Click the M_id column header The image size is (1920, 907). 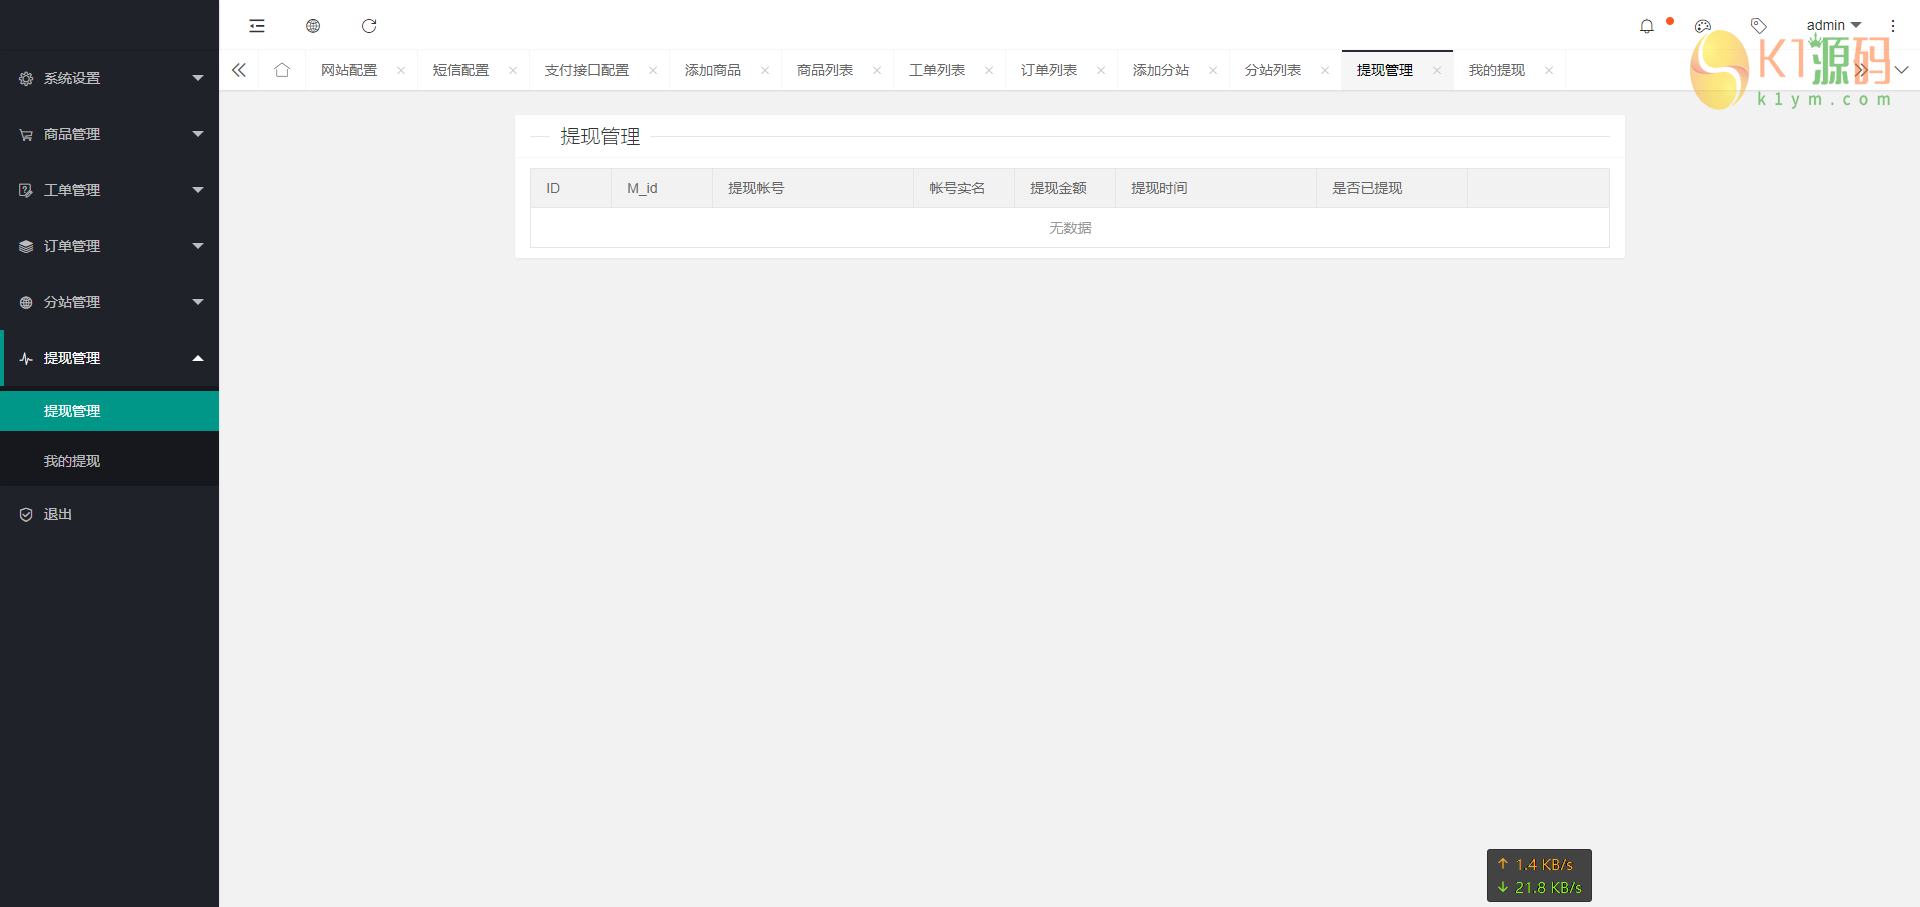point(662,188)
